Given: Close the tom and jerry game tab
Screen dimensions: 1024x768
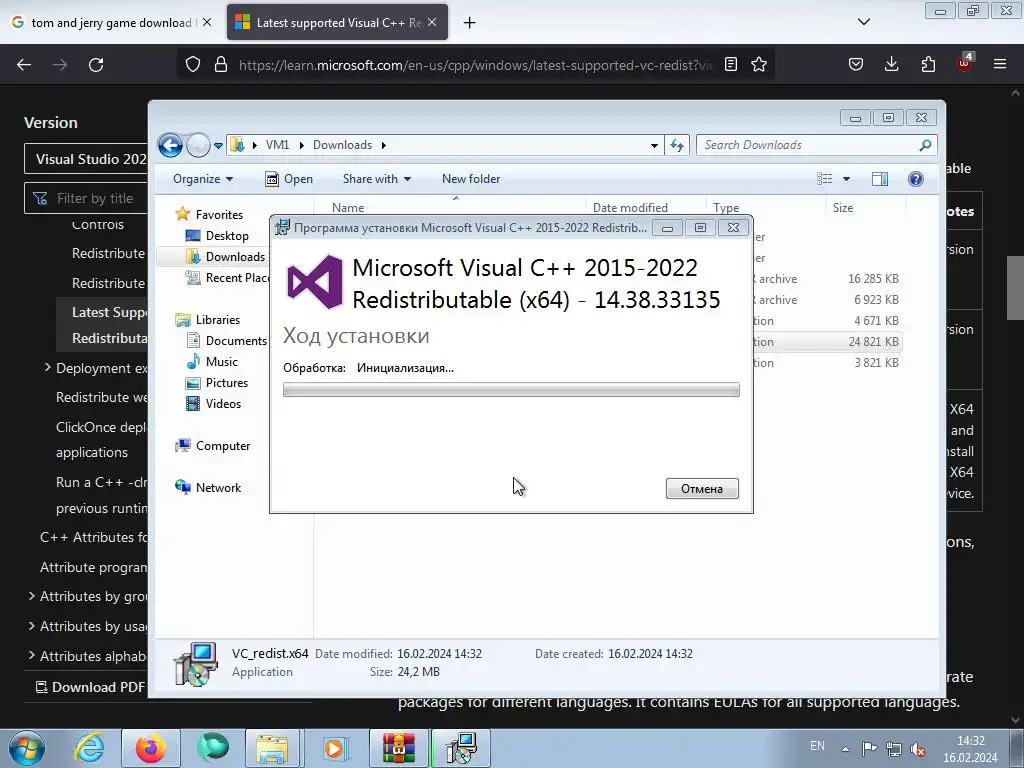Looking at the screenshot, I should (207, 23).
